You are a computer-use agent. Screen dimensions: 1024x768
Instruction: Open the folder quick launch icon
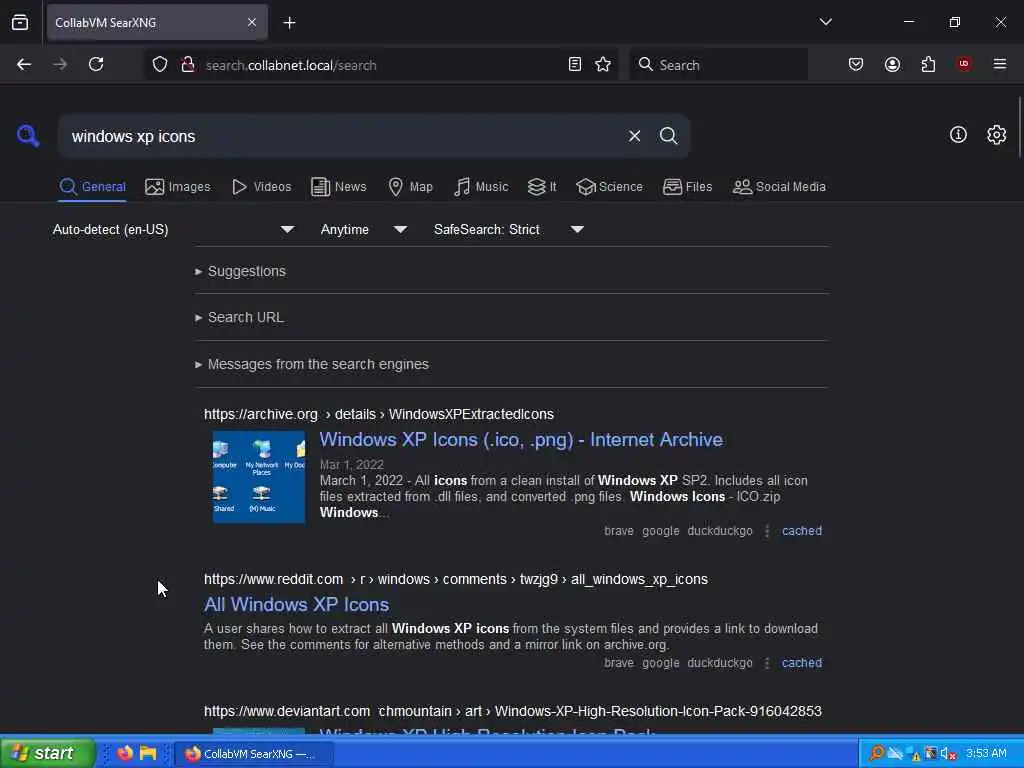point(148,753)
